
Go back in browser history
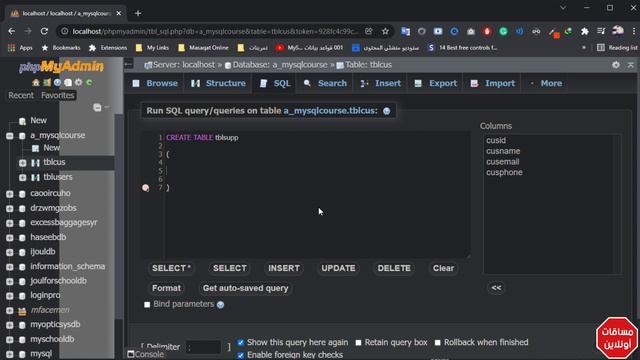[x=11, y=31]
